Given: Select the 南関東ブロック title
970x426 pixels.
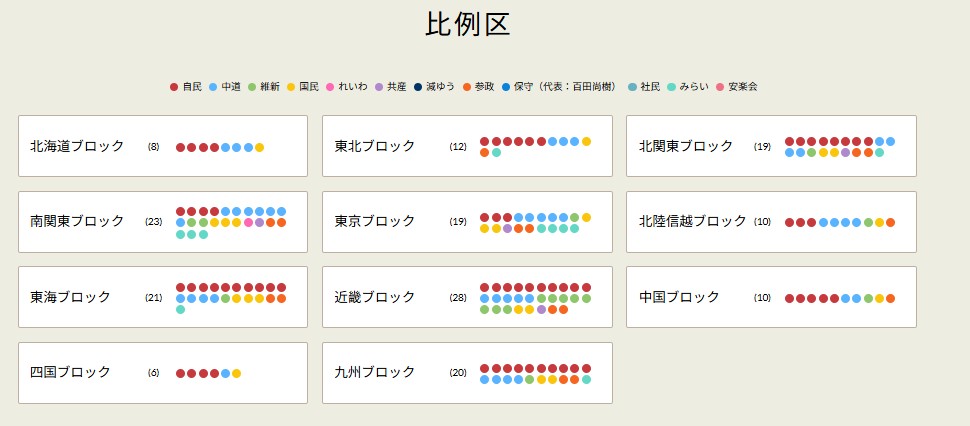Looking at the screenshot, I should pyautogui.click(x=77, y=221).
